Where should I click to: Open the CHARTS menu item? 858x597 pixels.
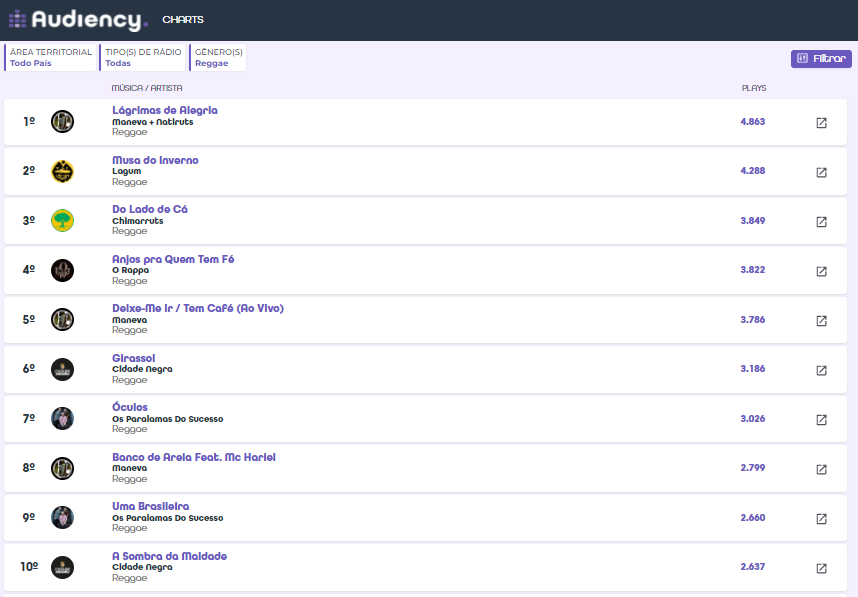coord(183,20)
